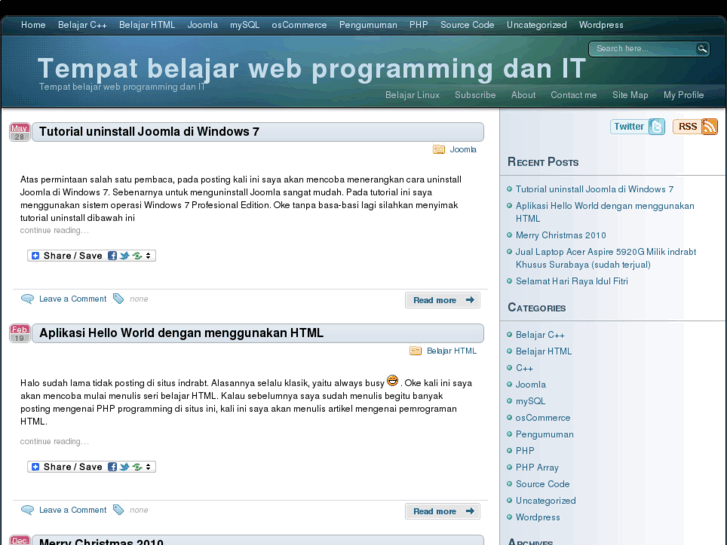Click the May 28 date badge
Viewport: 727px width, 545px height.
click(x=19, y=132)
